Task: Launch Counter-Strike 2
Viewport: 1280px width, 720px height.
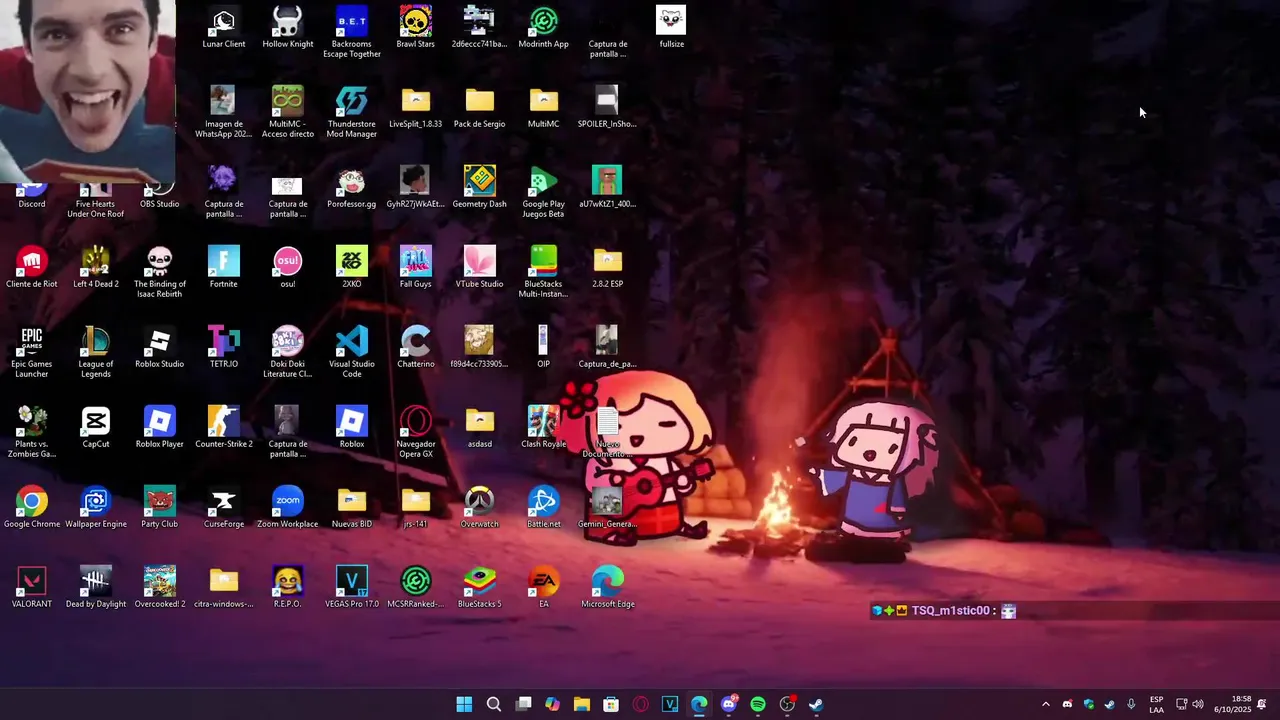Action: tap(224, 428)
